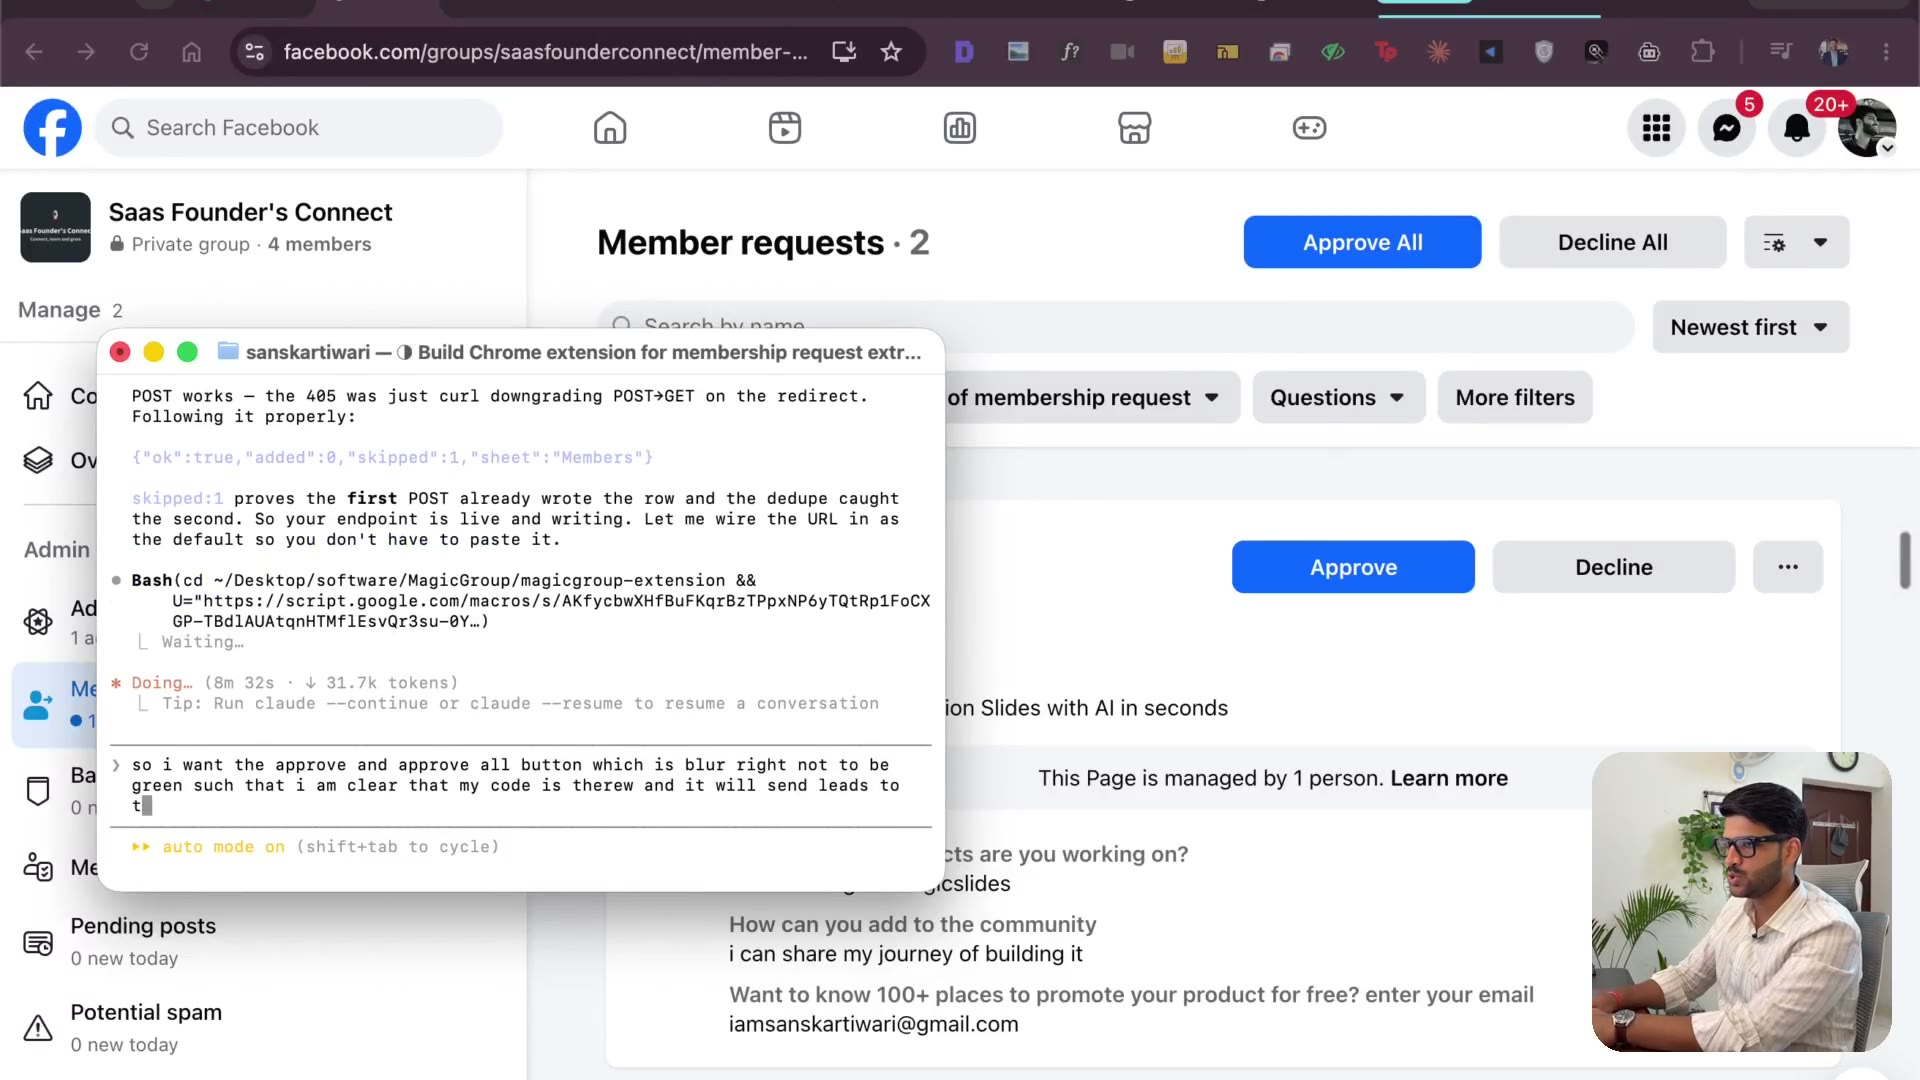Click the page's vertical scrollbar thumb
1920x1080 pixels.
[1906, 560]
